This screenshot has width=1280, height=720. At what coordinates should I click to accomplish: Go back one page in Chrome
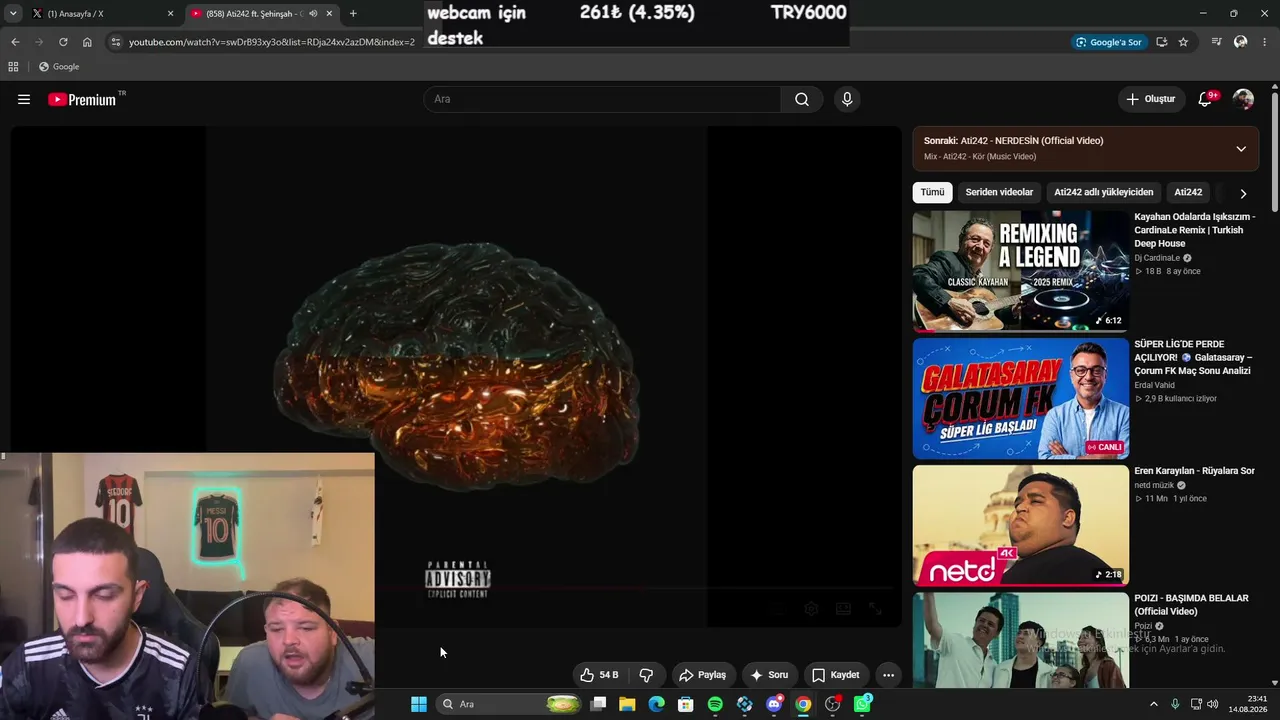(15, 42)
